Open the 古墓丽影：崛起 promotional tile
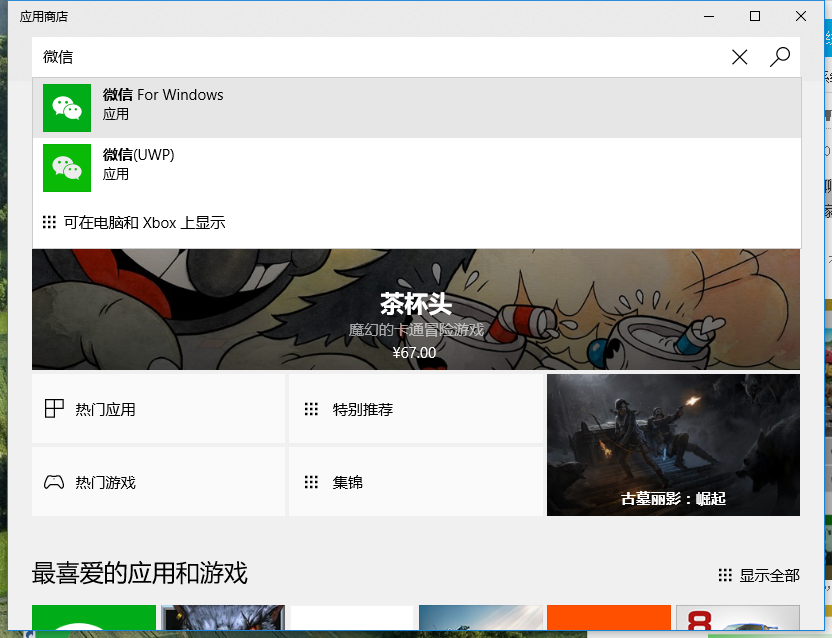 click(672, 445)
